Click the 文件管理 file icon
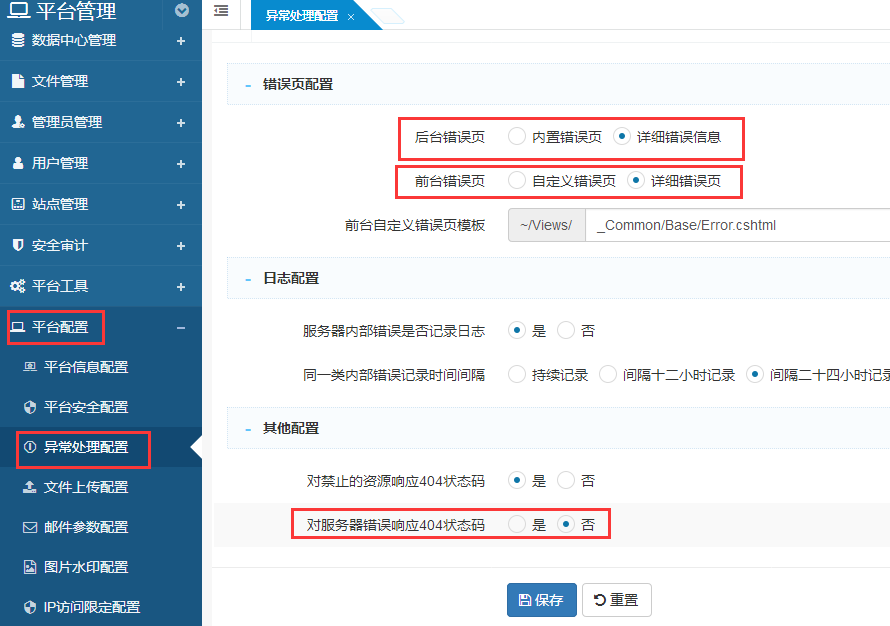This screenshot has height=626, width=890. click(17, 81)
